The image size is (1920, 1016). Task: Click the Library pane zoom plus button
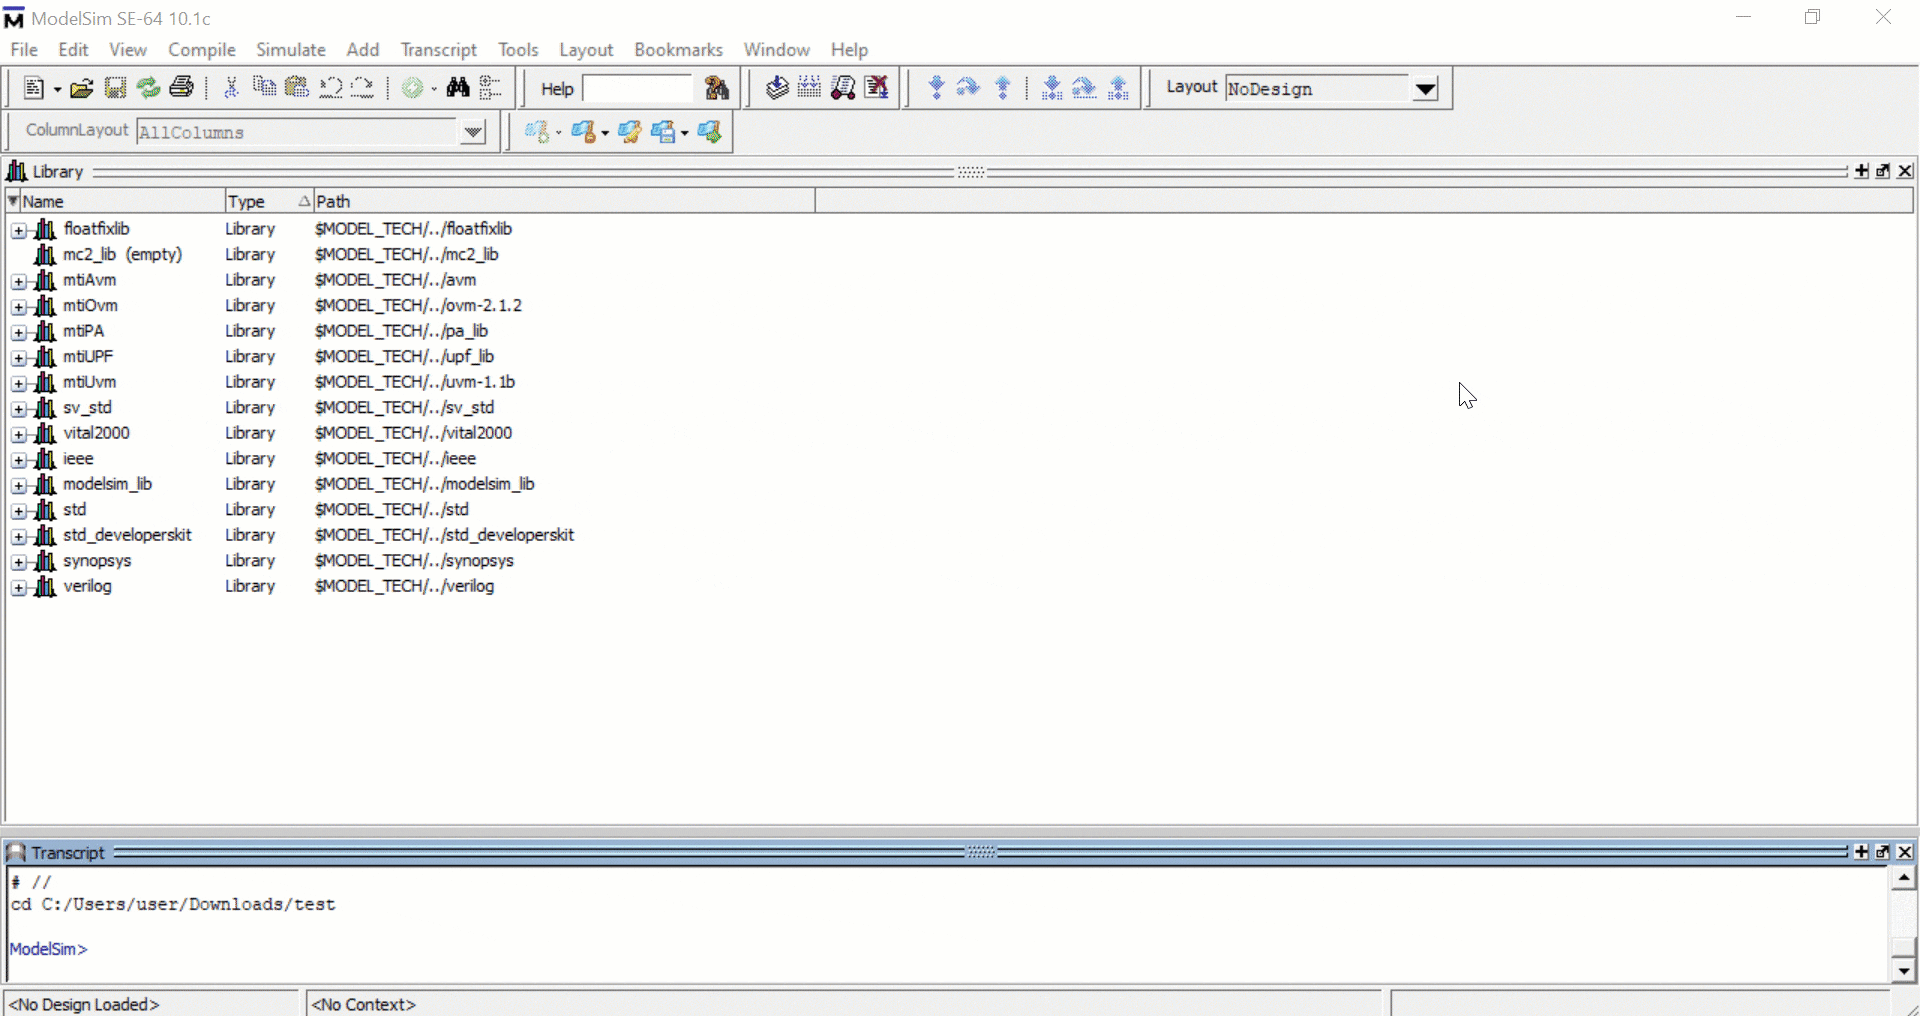tap(1862, 171)
